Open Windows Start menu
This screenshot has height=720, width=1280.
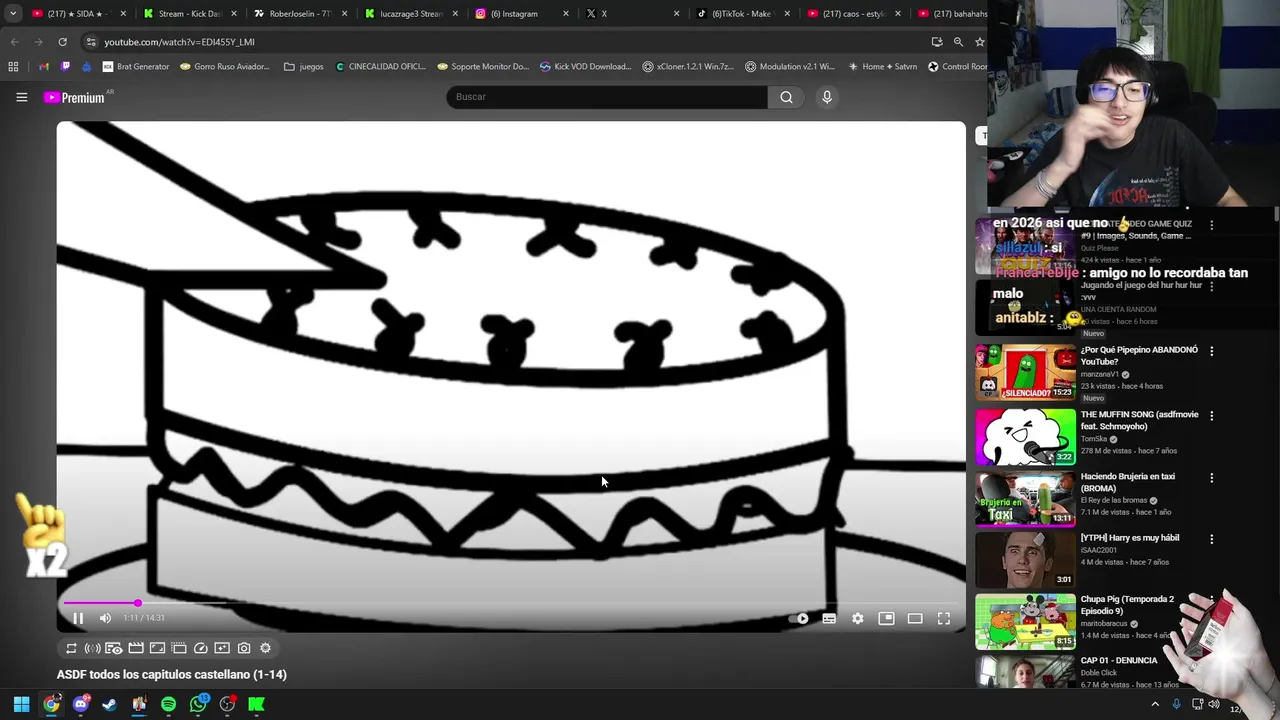tap(21, 704)
